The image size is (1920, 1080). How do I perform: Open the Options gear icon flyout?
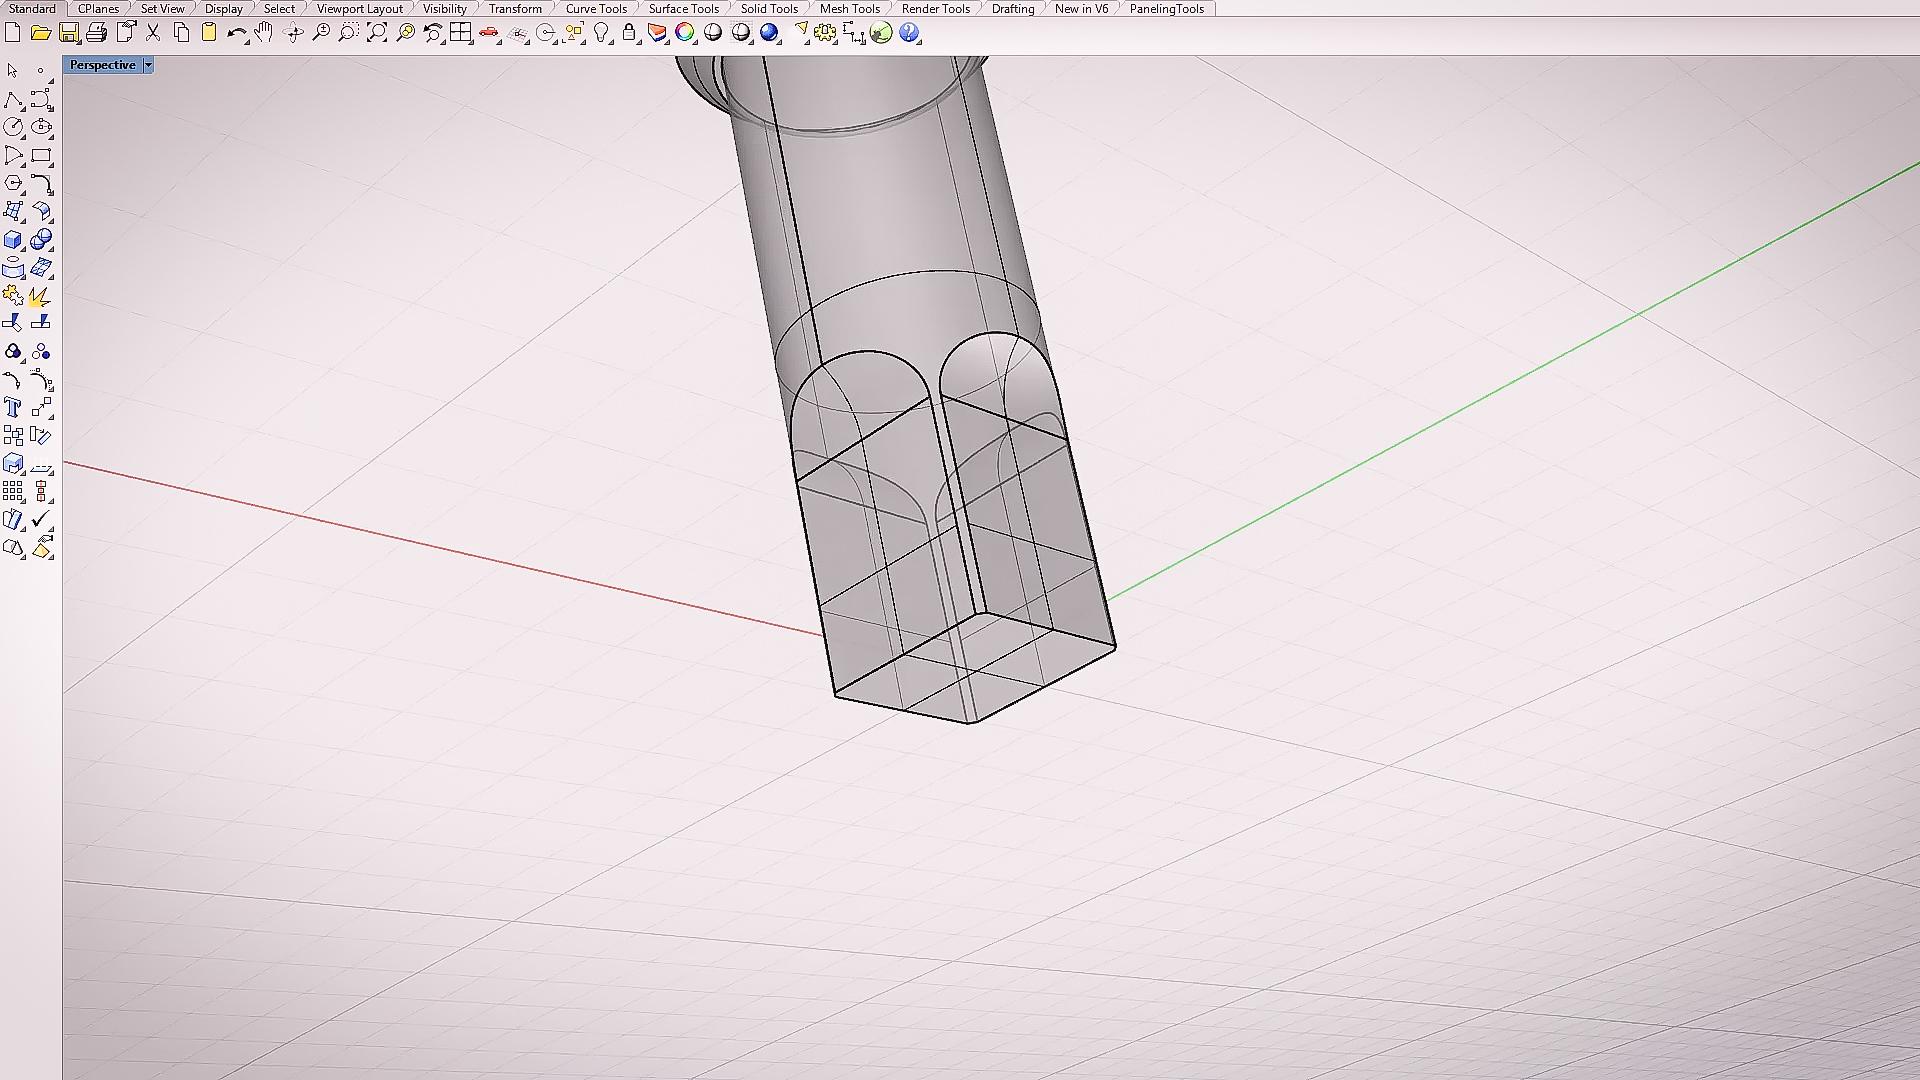tap(825, 33)
